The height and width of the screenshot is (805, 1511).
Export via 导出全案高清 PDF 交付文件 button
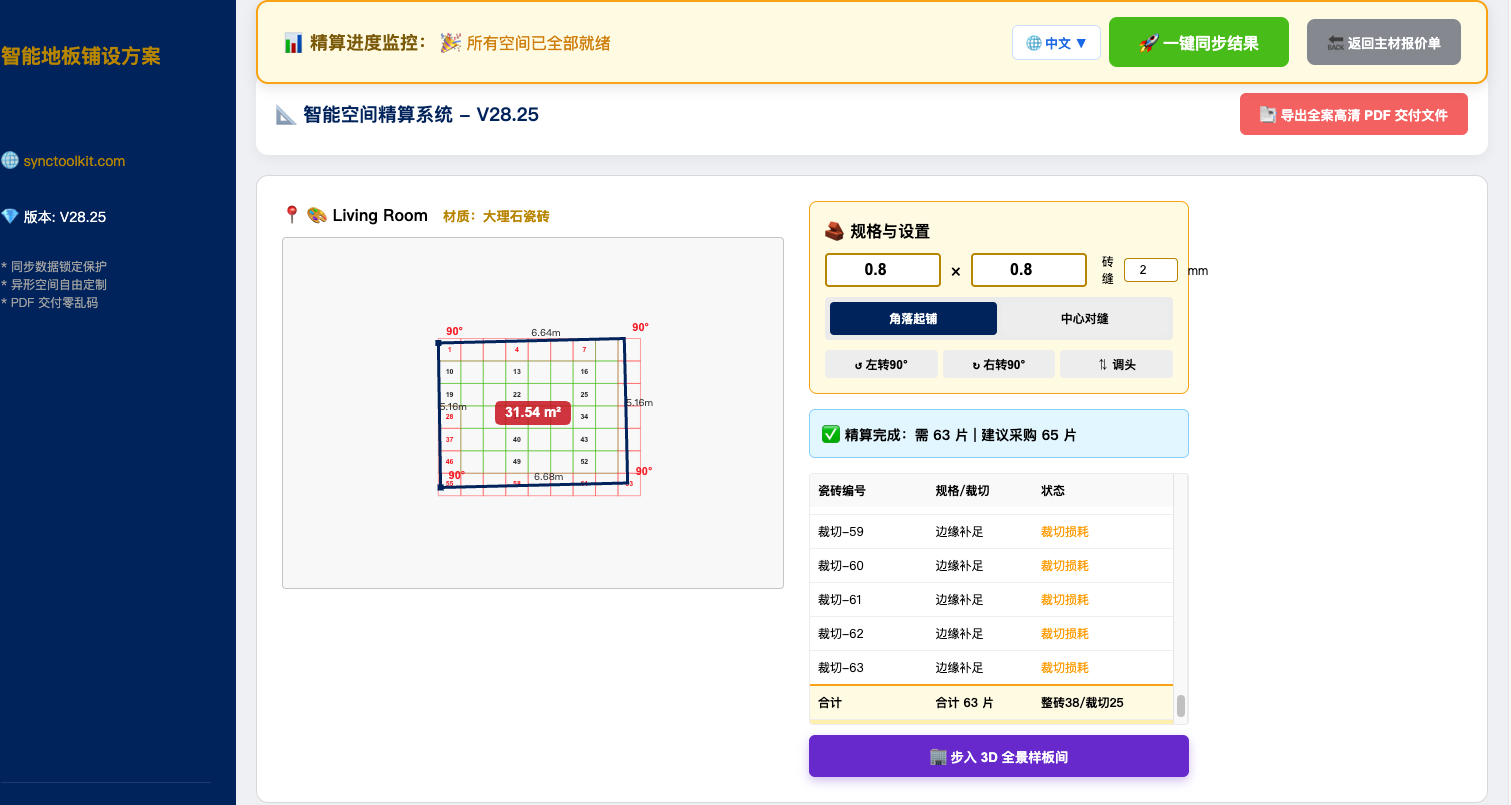pyautogui.click(x=1354, y=115)
